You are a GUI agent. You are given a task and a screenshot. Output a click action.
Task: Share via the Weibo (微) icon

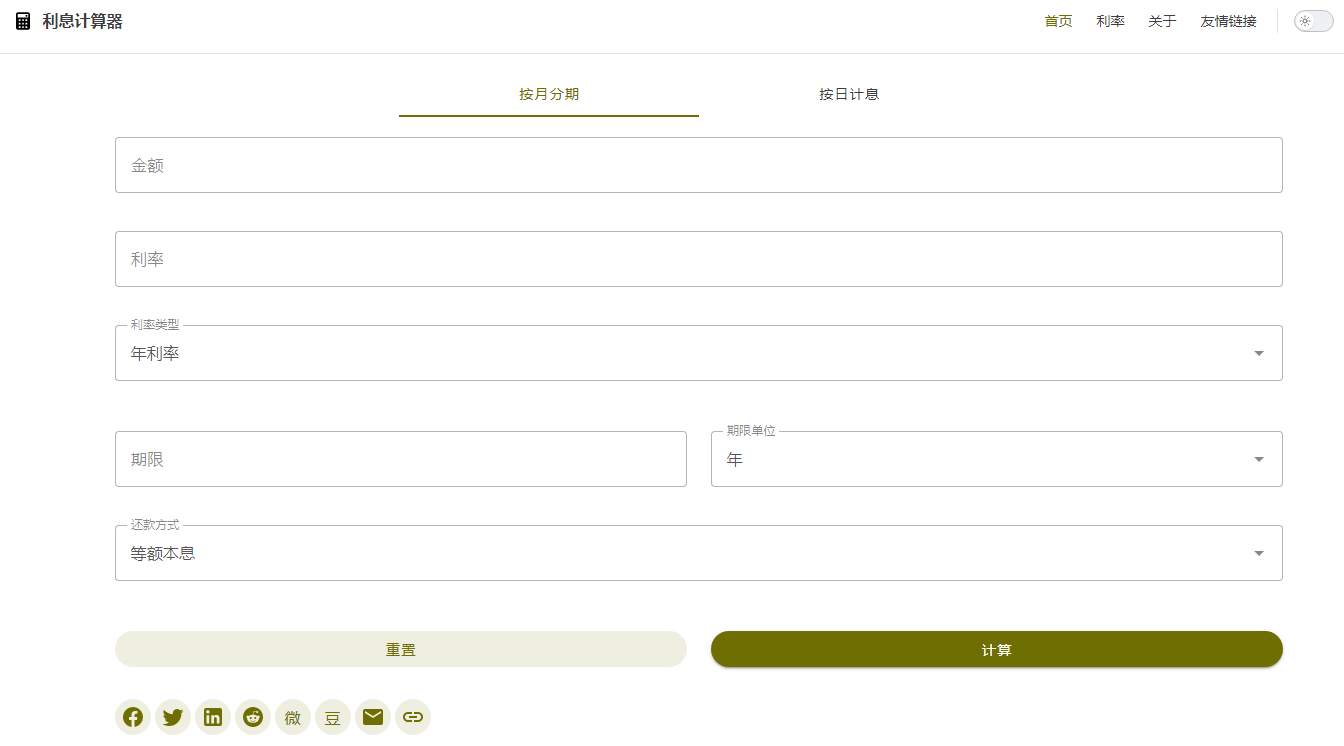(292, 716)
